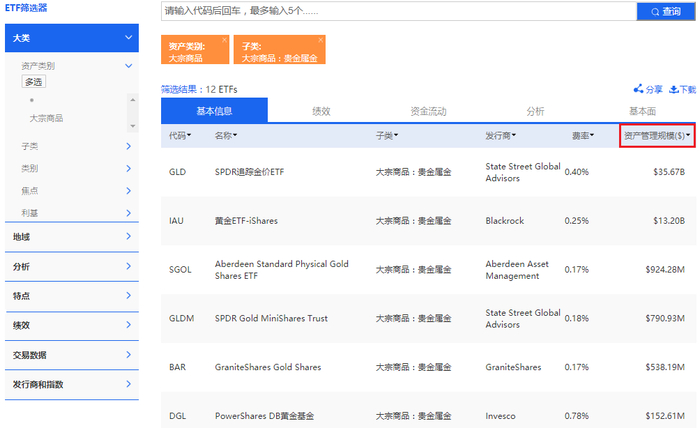Click Aberdeen Asset Management issuer cell
Image resolution: width=700 pixels, height=428 pixels.
pyautogui.click(x=517, y=270)
